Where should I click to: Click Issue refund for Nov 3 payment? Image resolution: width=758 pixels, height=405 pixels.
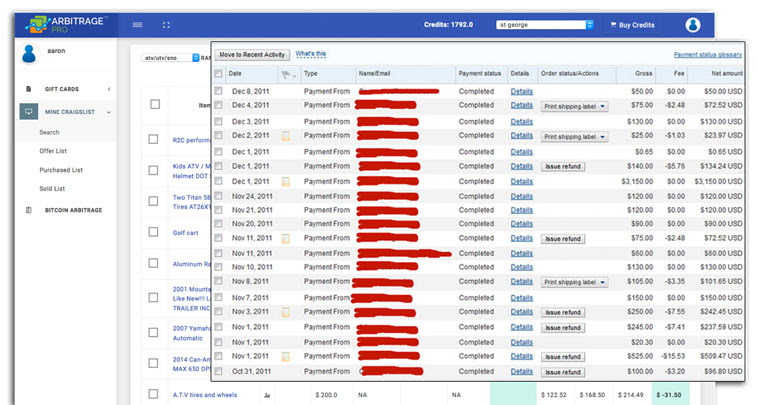point(563,313)
